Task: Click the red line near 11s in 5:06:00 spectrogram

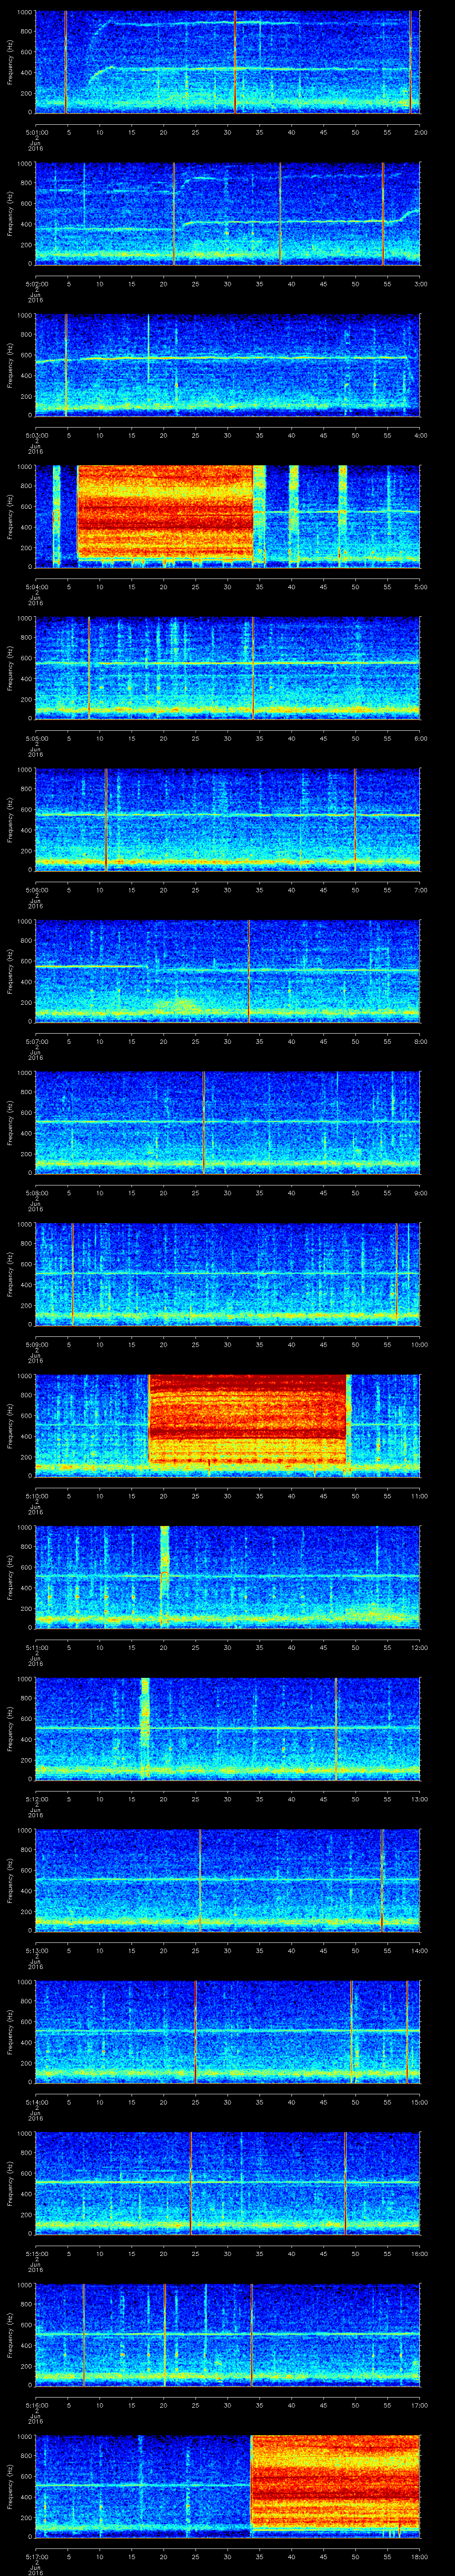Action: (106, 820)
